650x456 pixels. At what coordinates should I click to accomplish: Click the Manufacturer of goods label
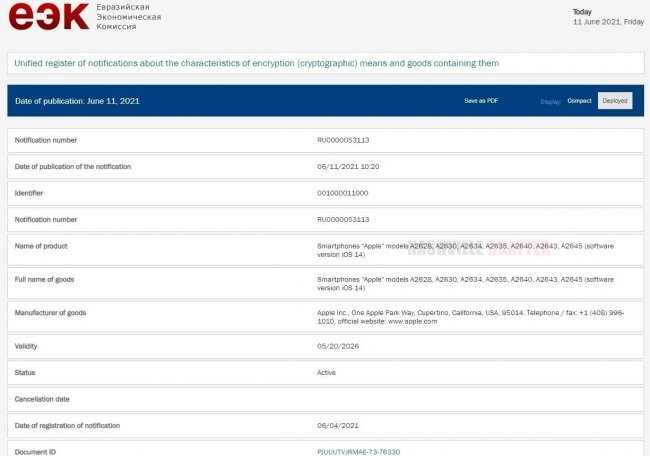[x=51, y=313]
